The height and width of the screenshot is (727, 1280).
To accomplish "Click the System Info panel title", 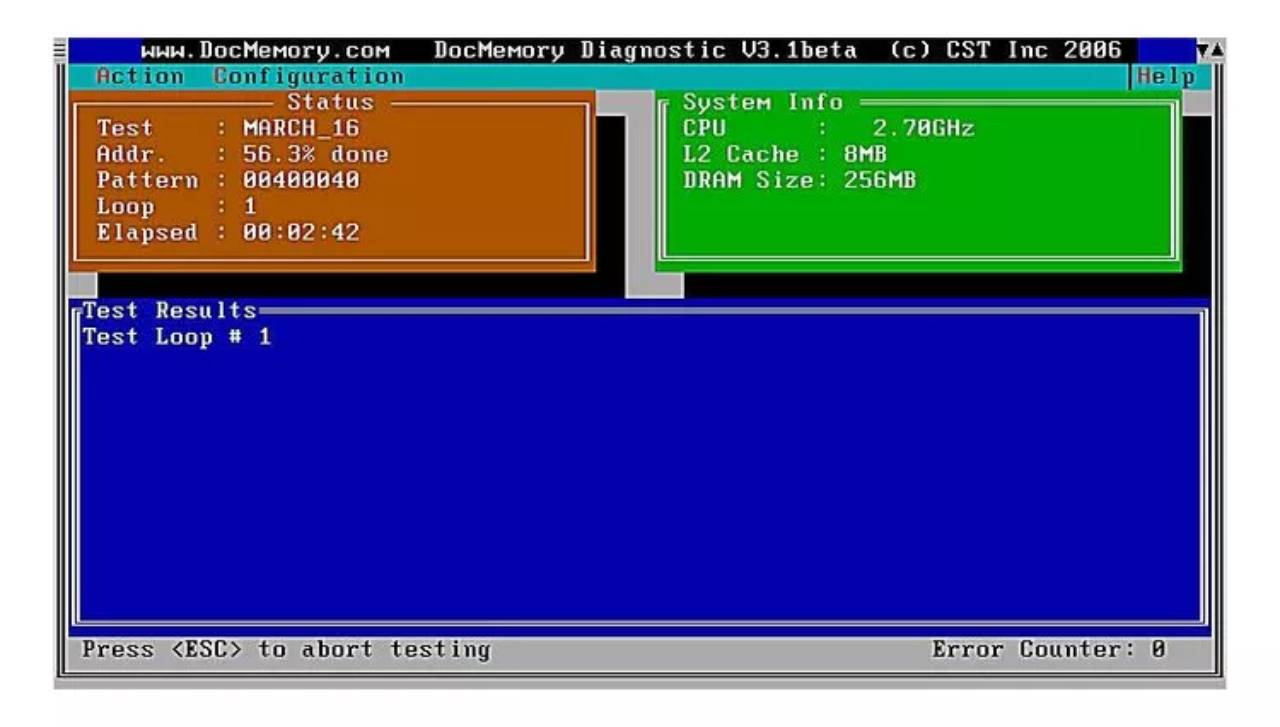I will [762, 102].
